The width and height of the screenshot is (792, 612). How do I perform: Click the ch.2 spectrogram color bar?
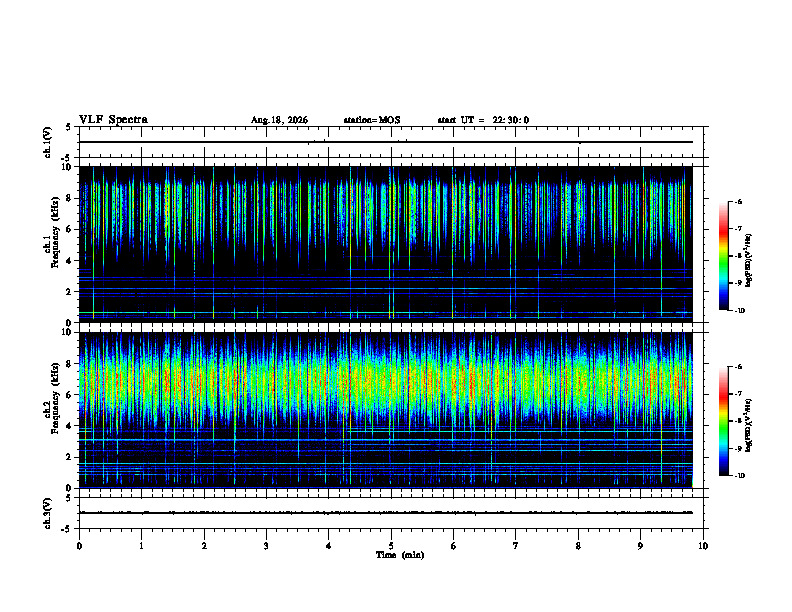click(x=723, y=421)
